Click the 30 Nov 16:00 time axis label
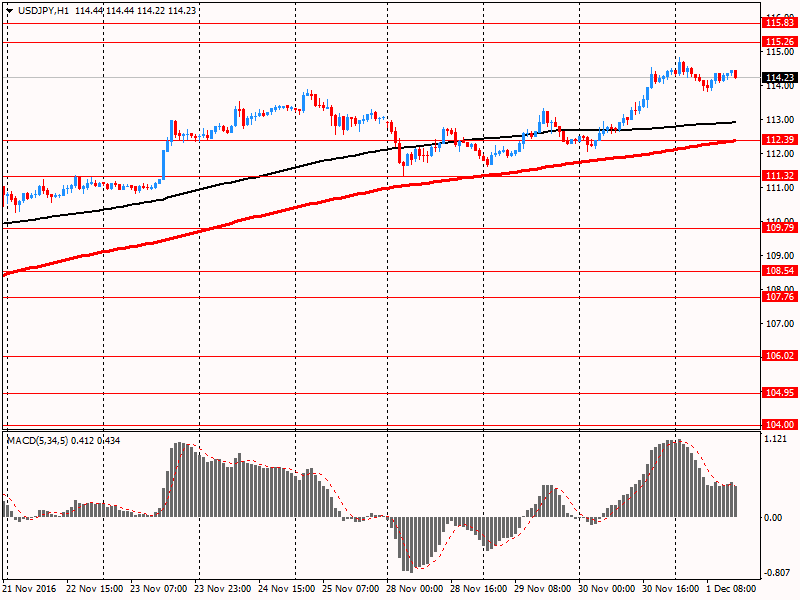Screen dimensions: 800x600 (x=670, y=588)
